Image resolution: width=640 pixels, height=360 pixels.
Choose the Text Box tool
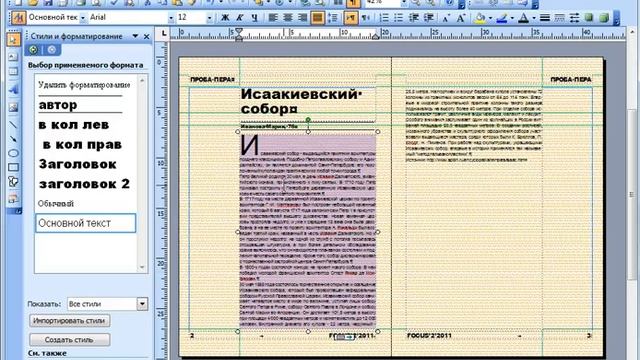(x=13, y=56)
